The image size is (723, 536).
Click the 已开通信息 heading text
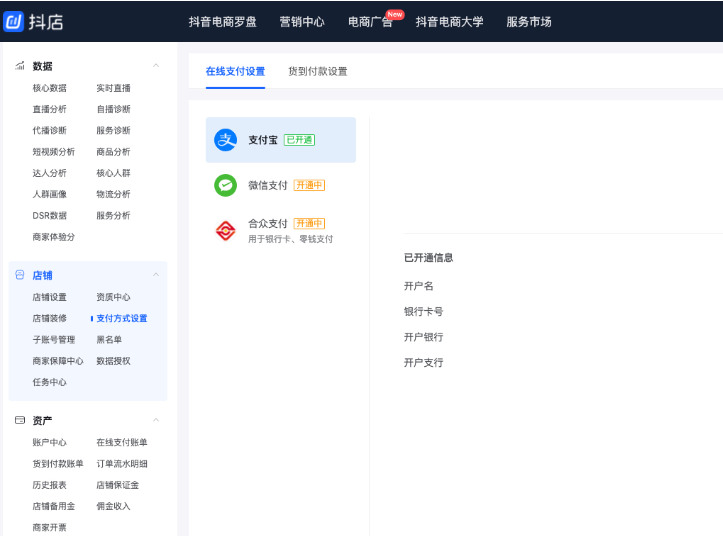click(x=428, y=257)
